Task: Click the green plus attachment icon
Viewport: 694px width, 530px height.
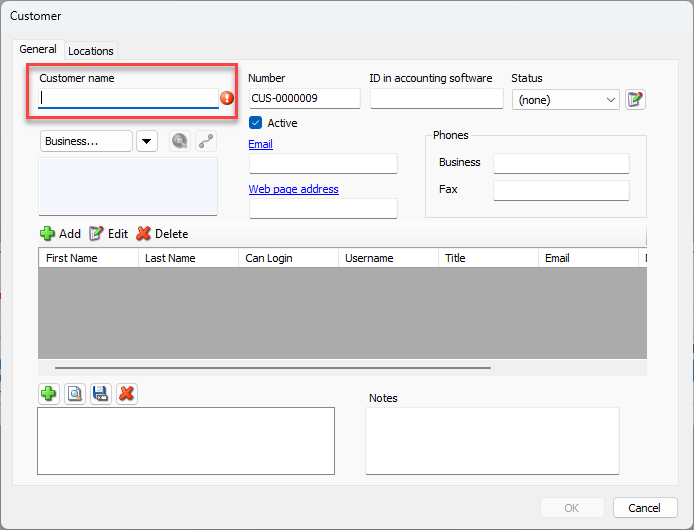Action: (x=49, y=394)
